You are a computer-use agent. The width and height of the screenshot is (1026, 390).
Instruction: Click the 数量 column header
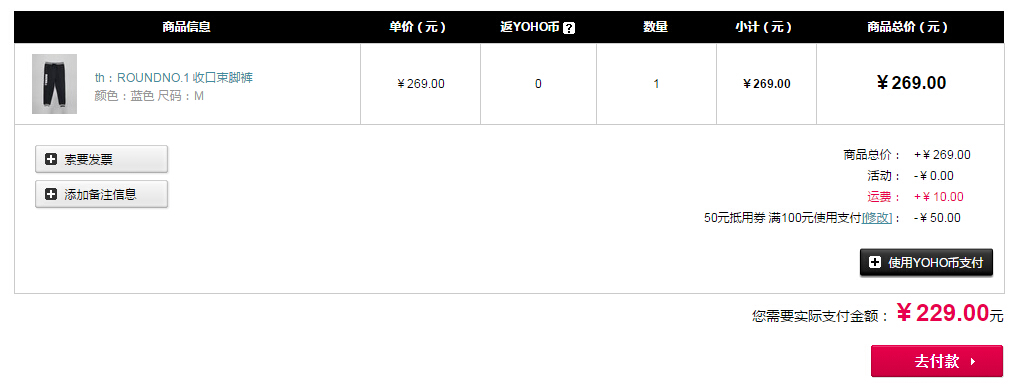coord(656,27)
